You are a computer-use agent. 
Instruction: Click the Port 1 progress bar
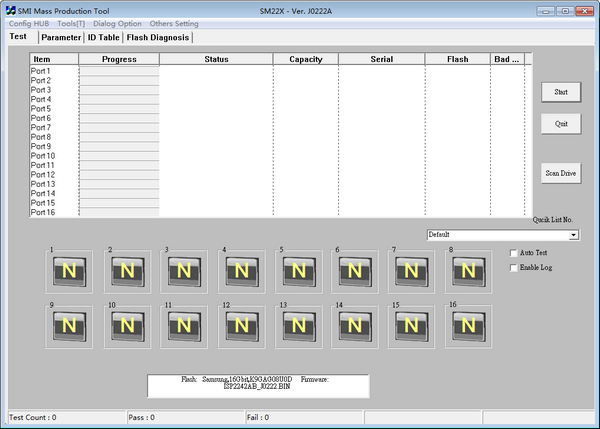pyautogui.click(x=119, y=71)
